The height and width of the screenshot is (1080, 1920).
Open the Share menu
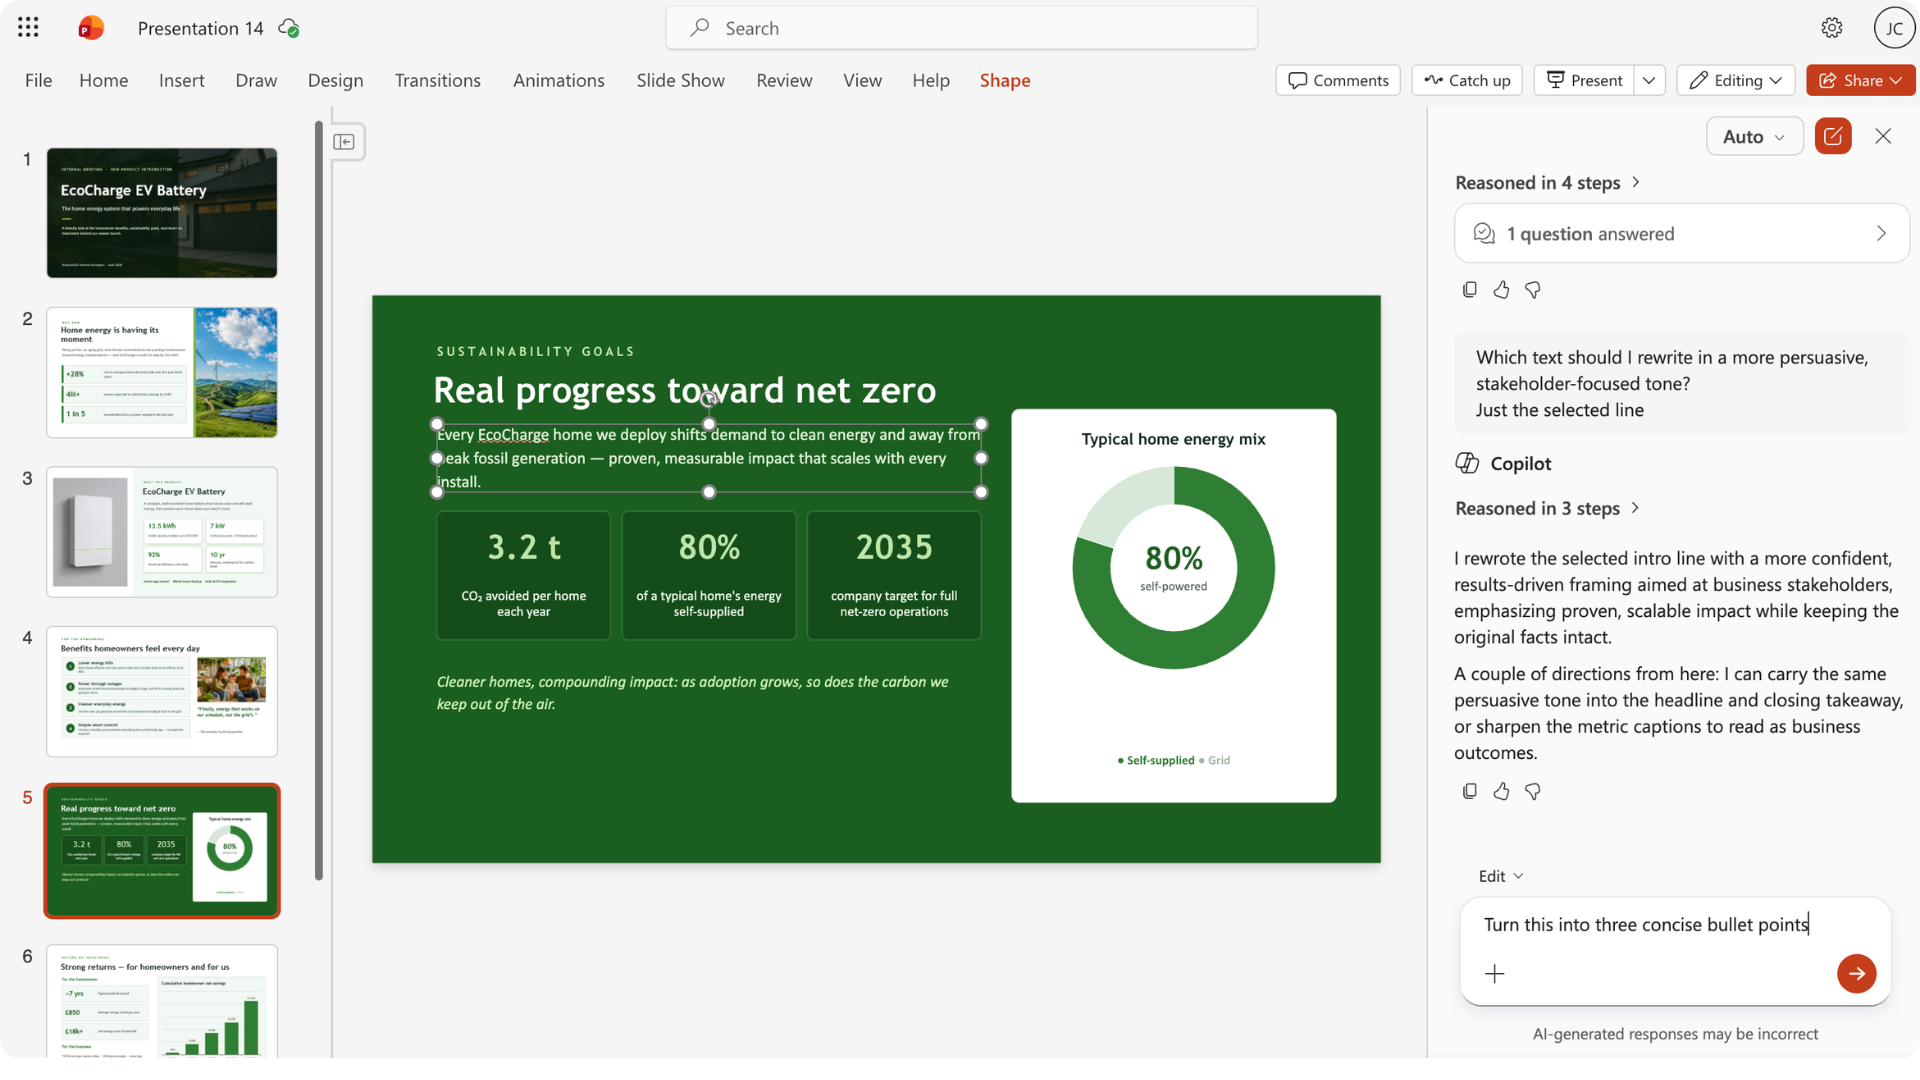click(x=1860, y=80)
